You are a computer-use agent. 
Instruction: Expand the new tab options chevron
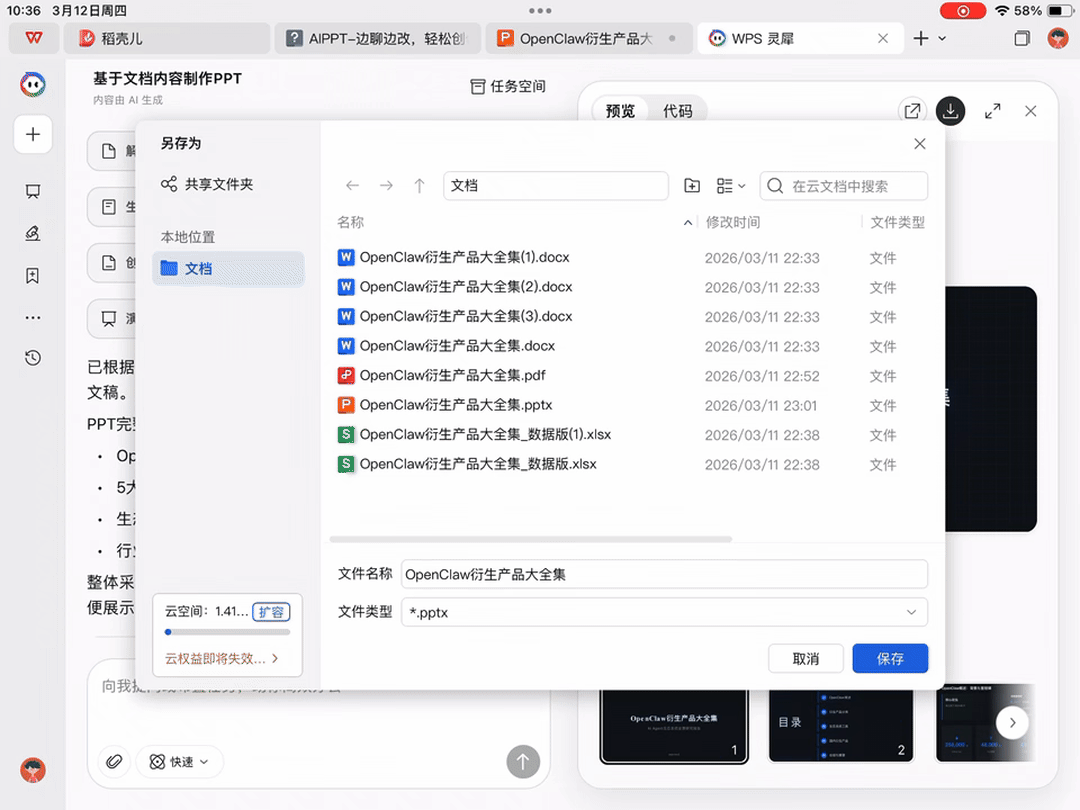[x=942, y=39]
